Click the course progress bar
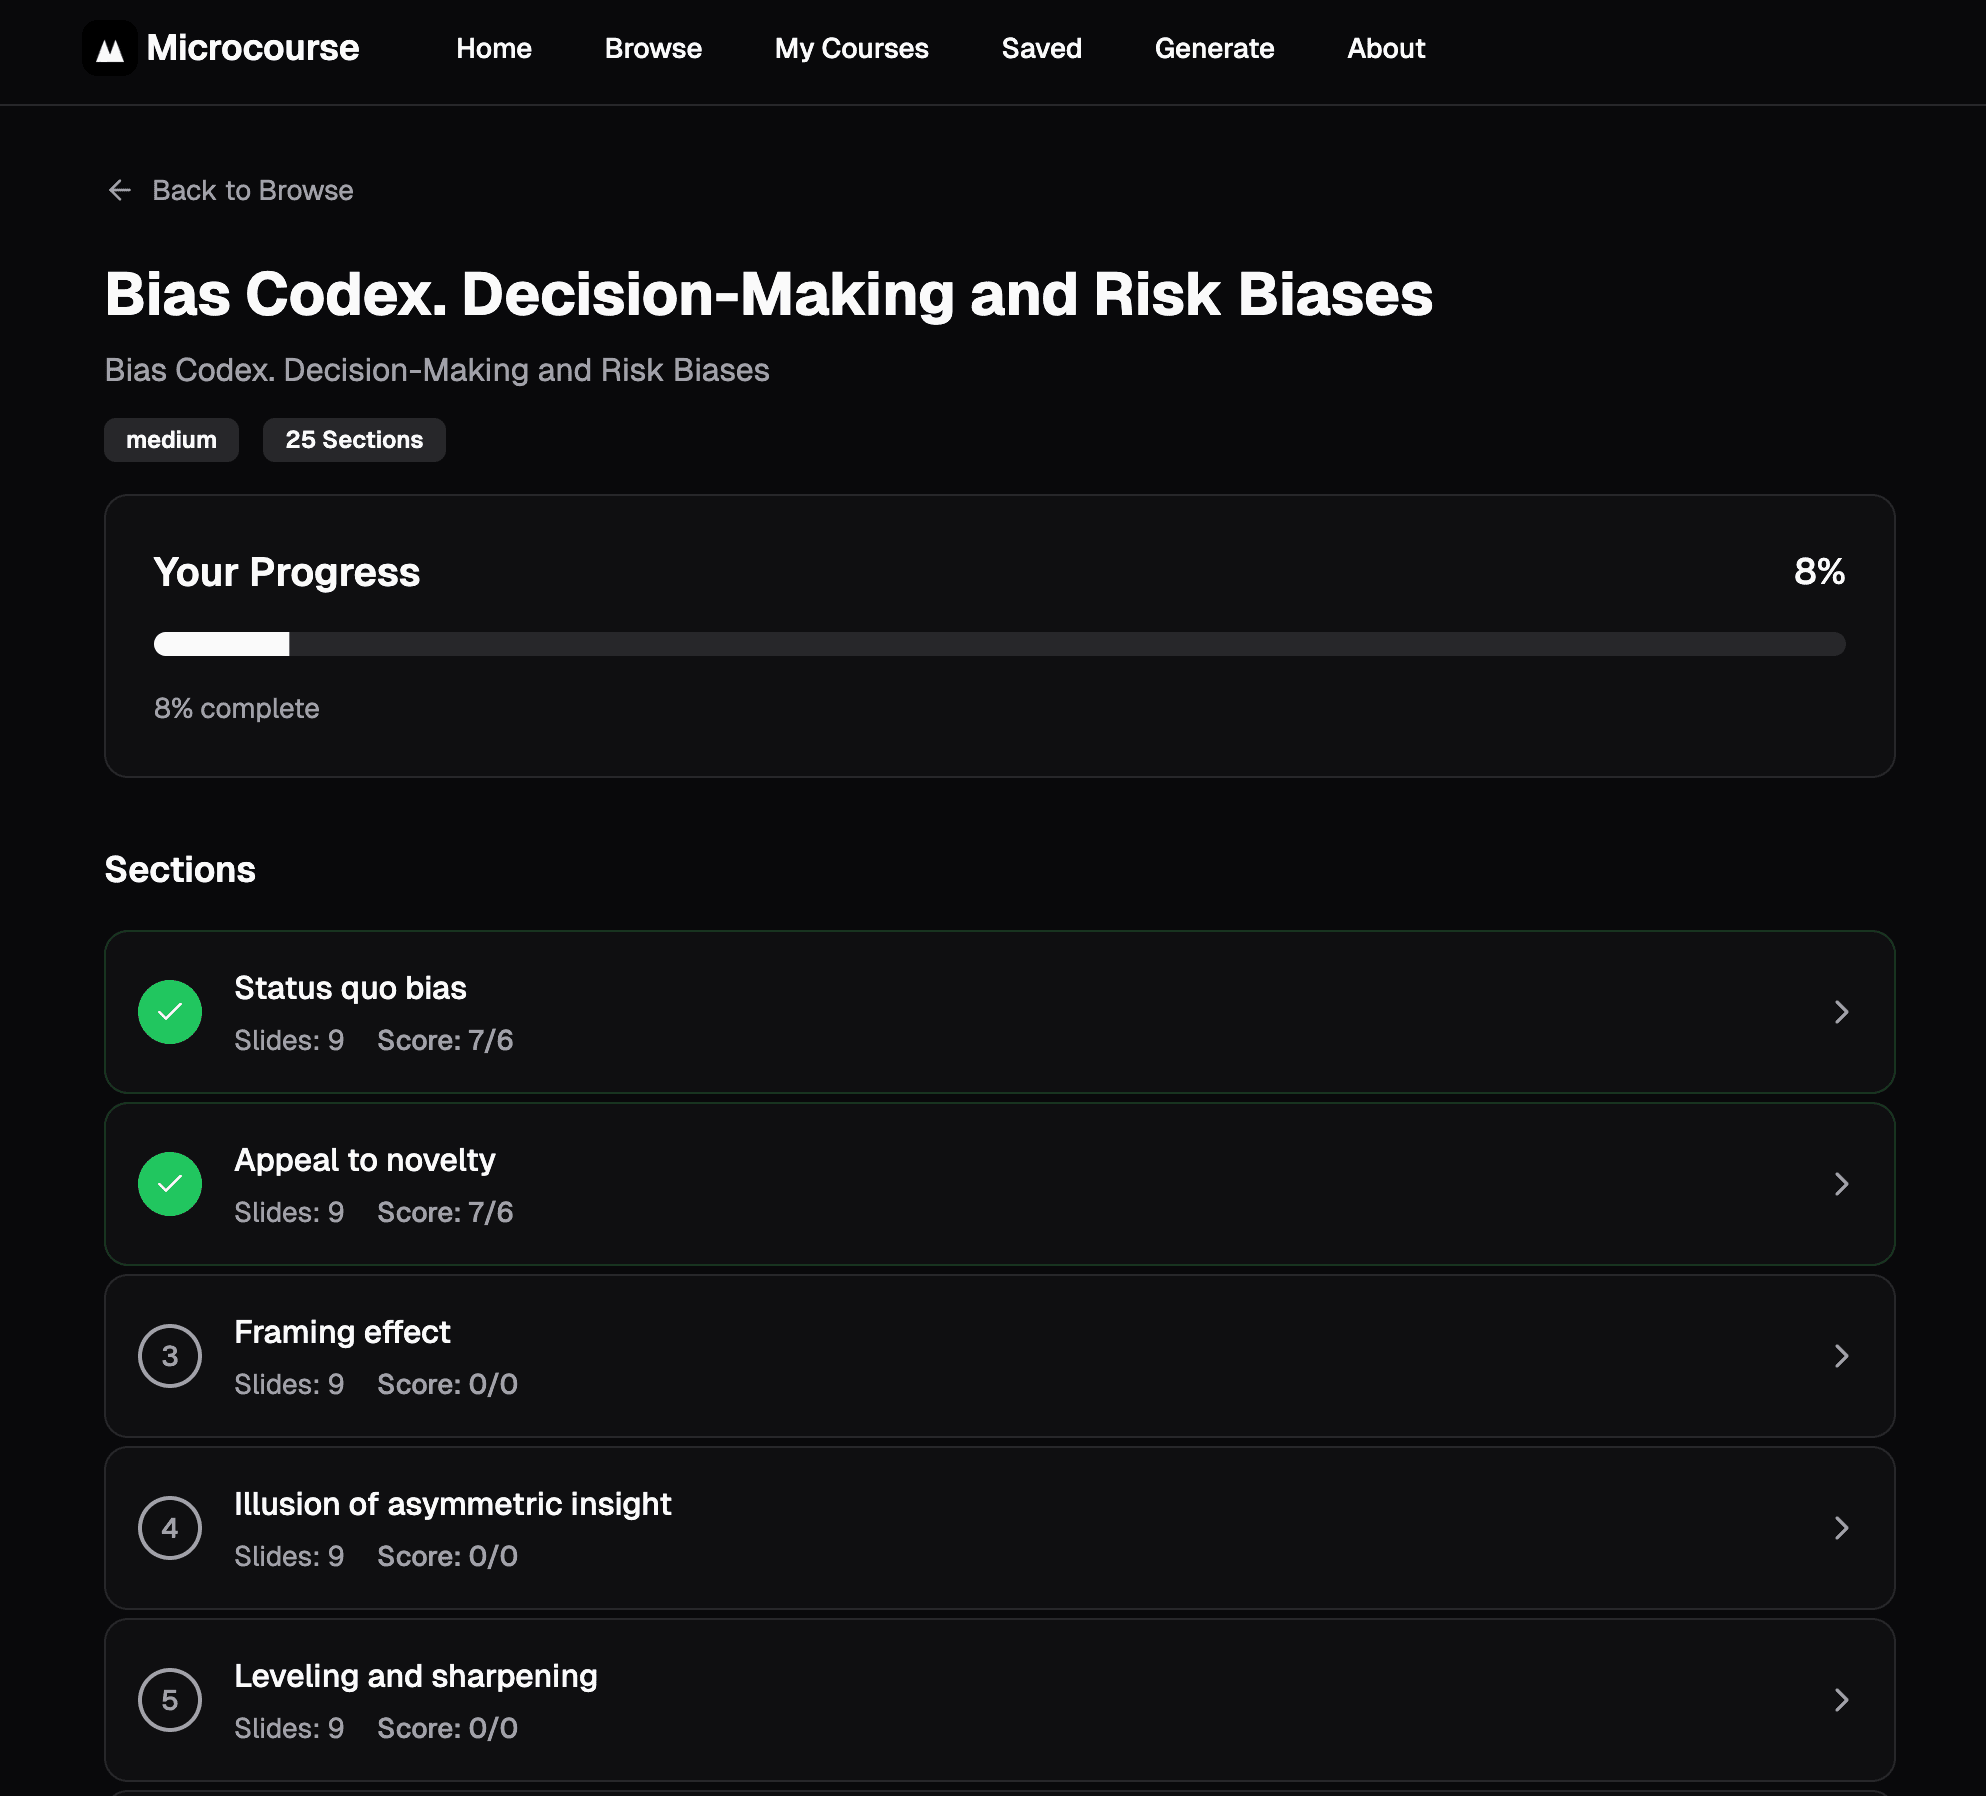Image resolution: width=1986 pixels, height=1796 pixels. 1000,644
